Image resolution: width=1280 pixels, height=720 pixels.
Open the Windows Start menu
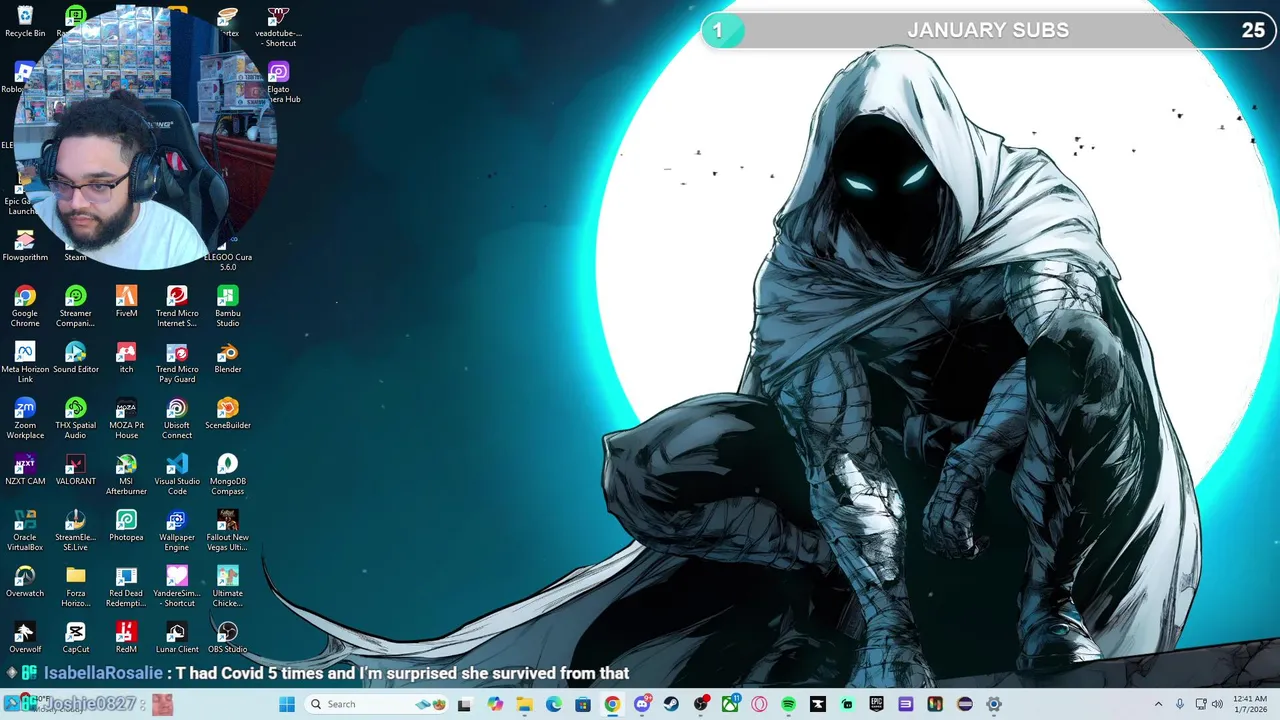(287, 704)
